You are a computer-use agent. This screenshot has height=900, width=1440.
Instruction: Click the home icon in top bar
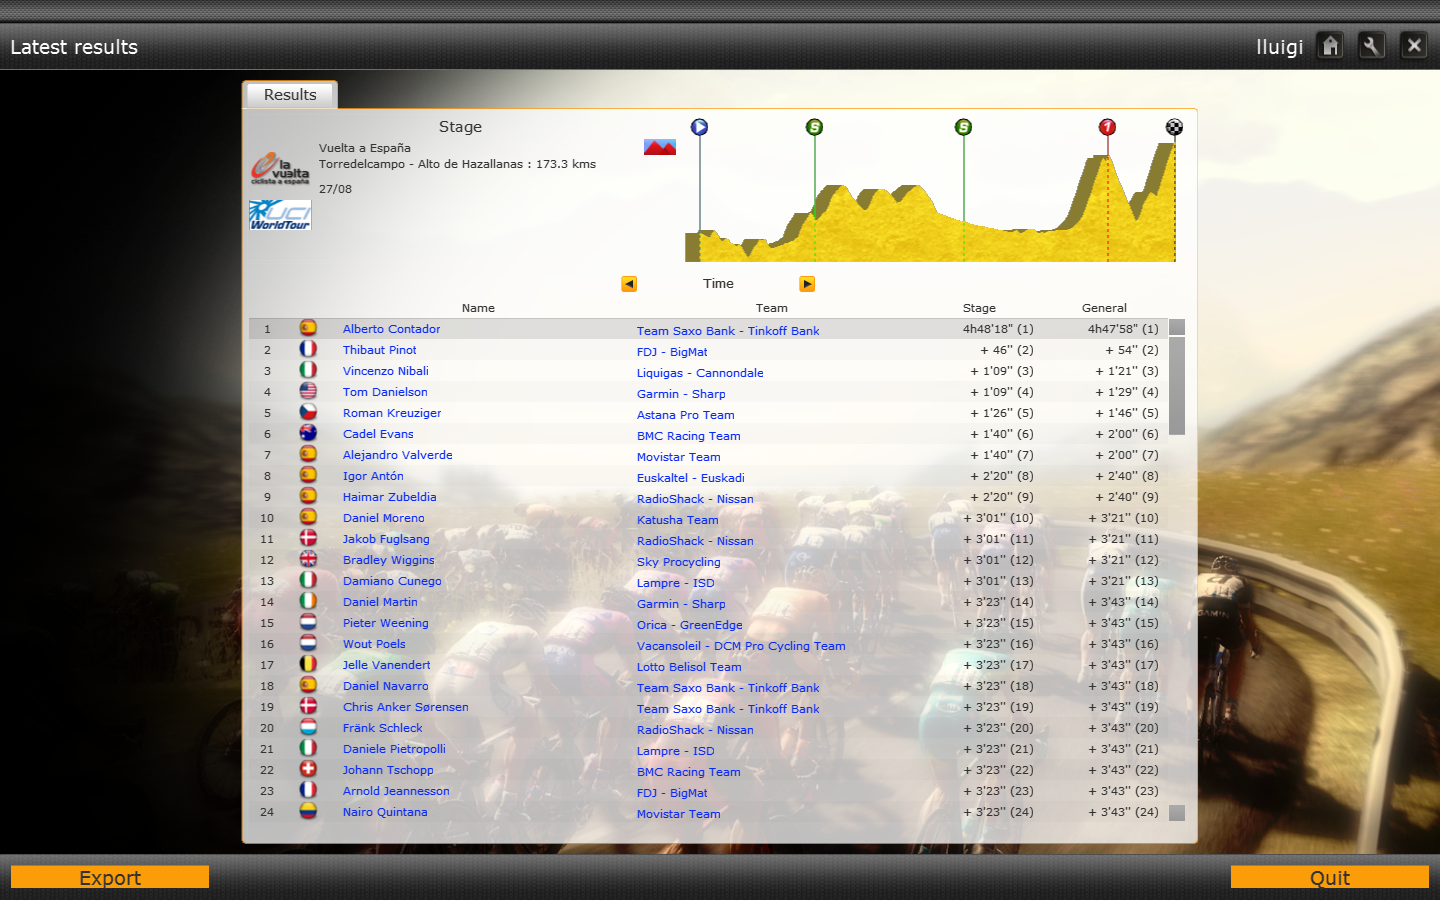coord(1330,46)
